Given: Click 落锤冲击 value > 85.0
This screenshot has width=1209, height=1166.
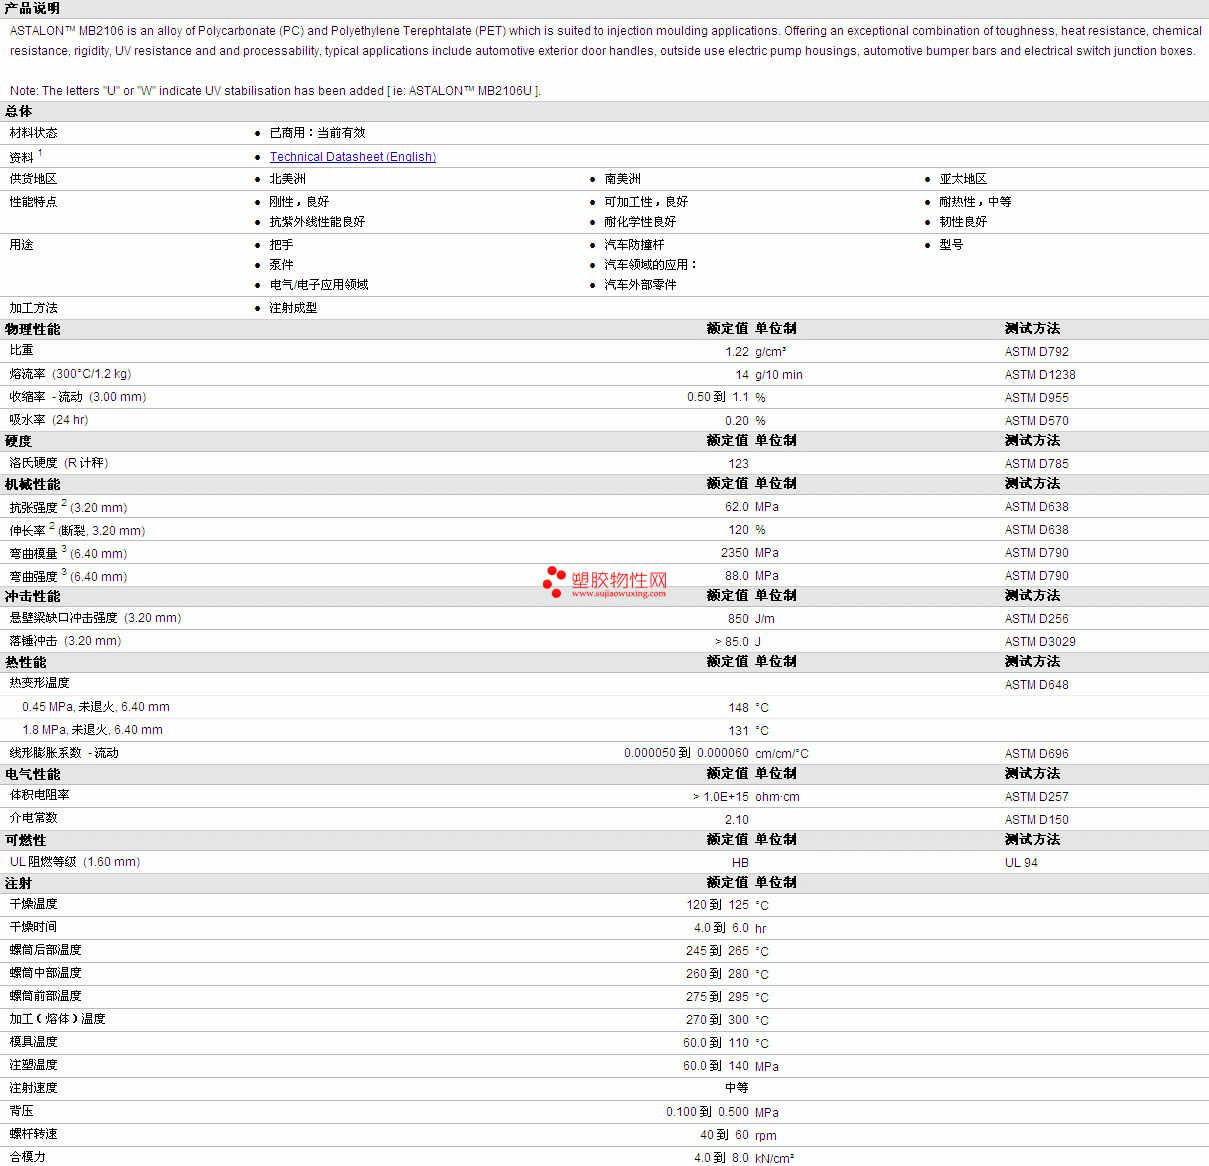Looking at the screenshot, I should 732,642.
